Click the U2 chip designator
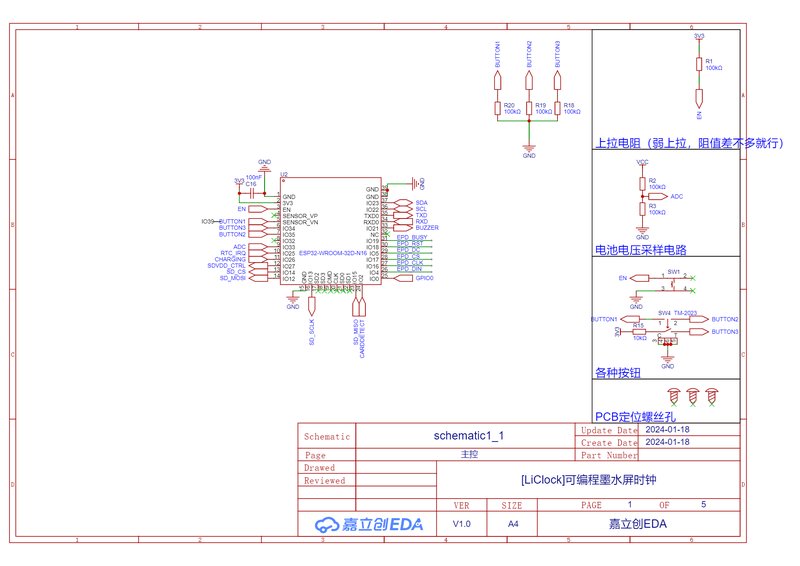Viewport: 800px width, 566px height. click(284, 175)
